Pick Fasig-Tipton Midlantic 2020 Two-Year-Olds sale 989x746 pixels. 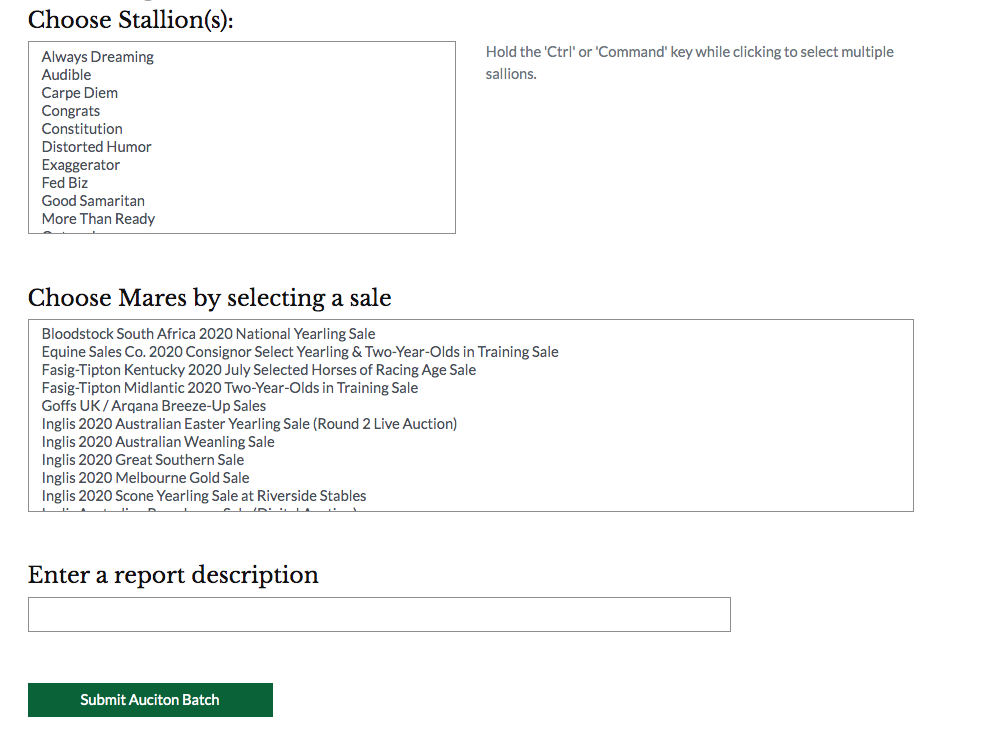click(x=230, y=388)
